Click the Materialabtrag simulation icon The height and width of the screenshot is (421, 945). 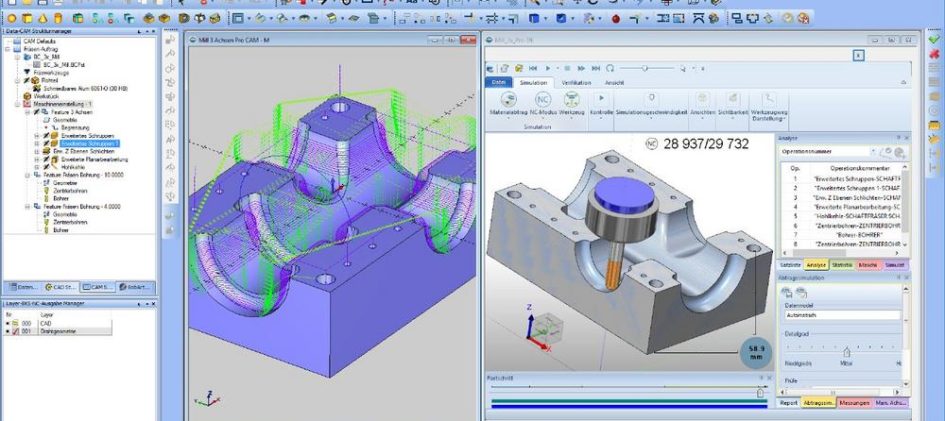click(x=508, y=100)
